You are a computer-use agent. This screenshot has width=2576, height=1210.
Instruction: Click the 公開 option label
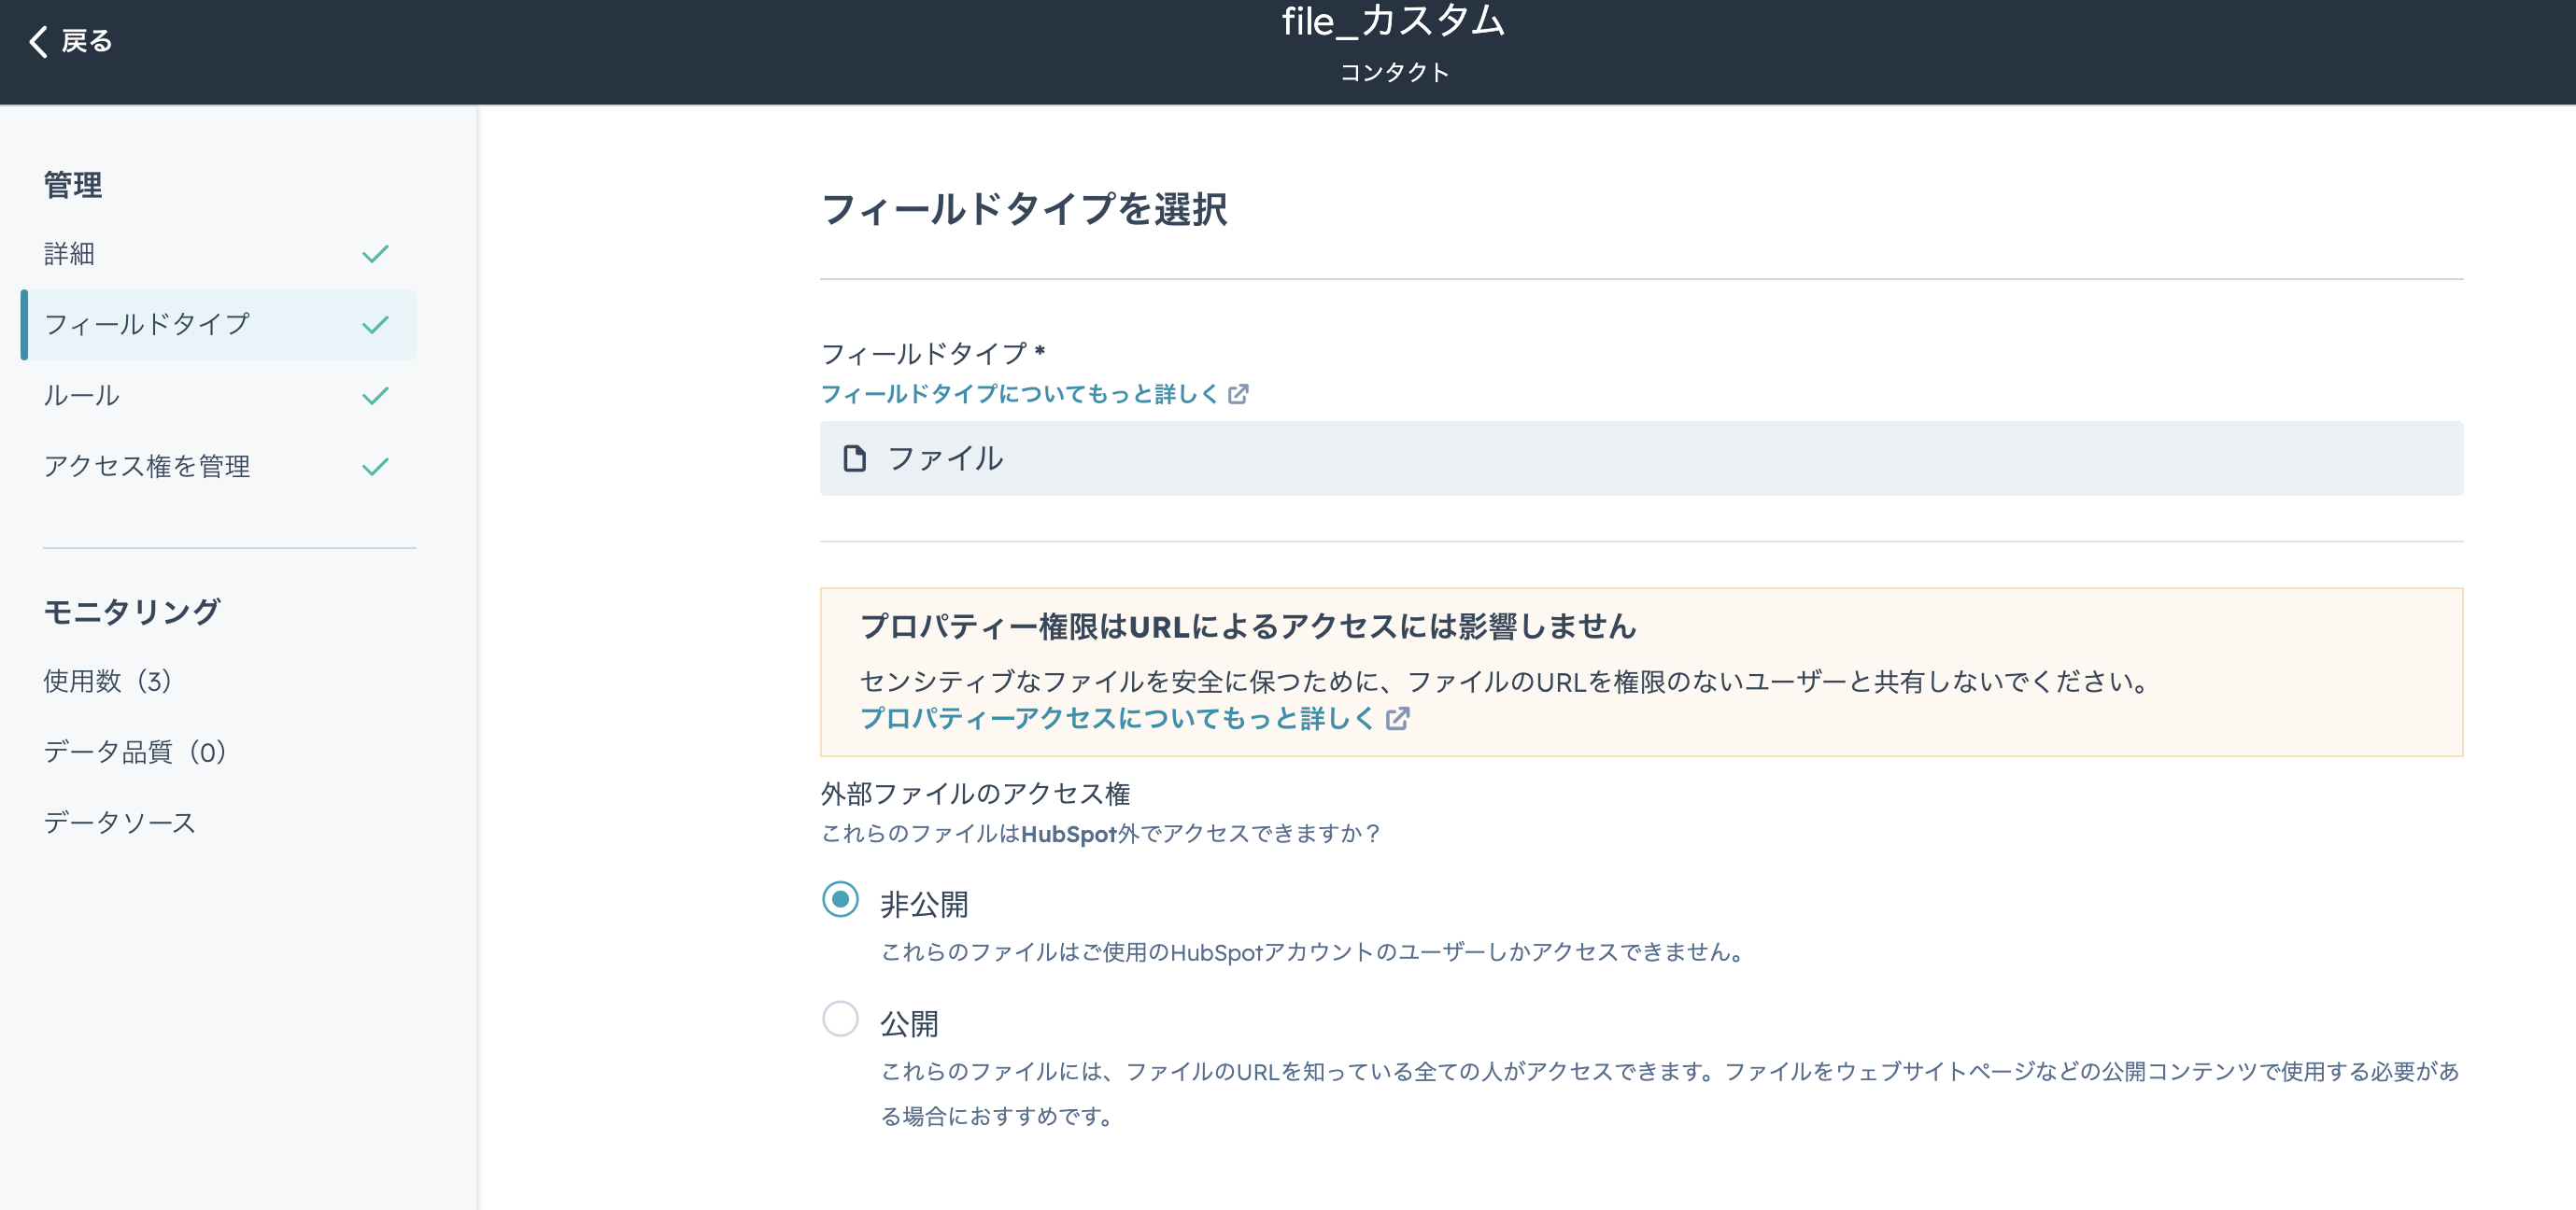(909, 1024)
